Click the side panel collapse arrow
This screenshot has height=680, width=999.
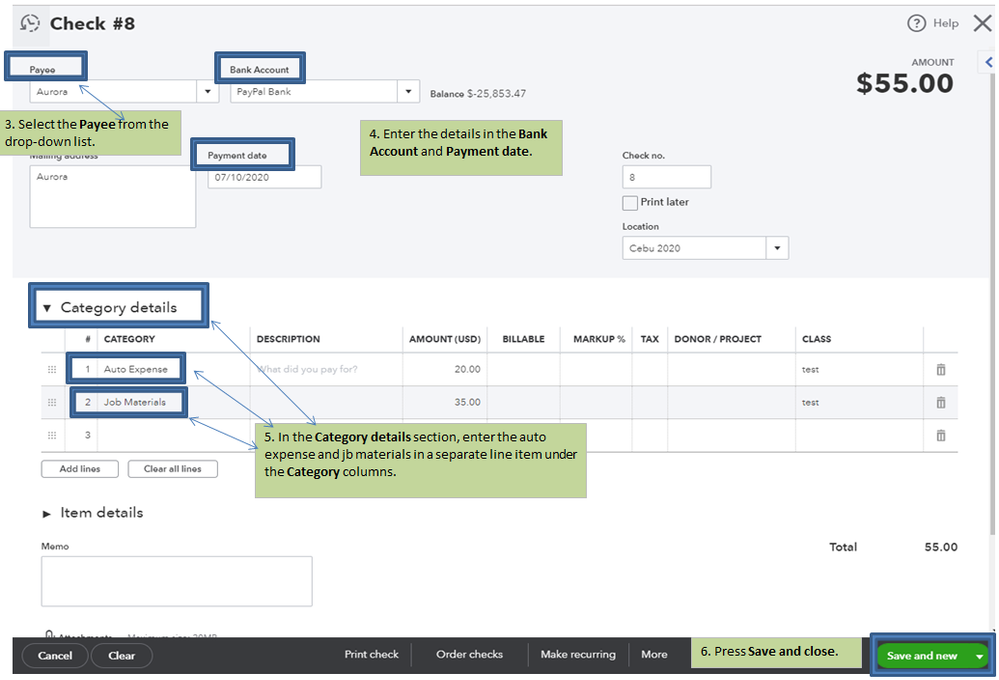coord(988,62)
